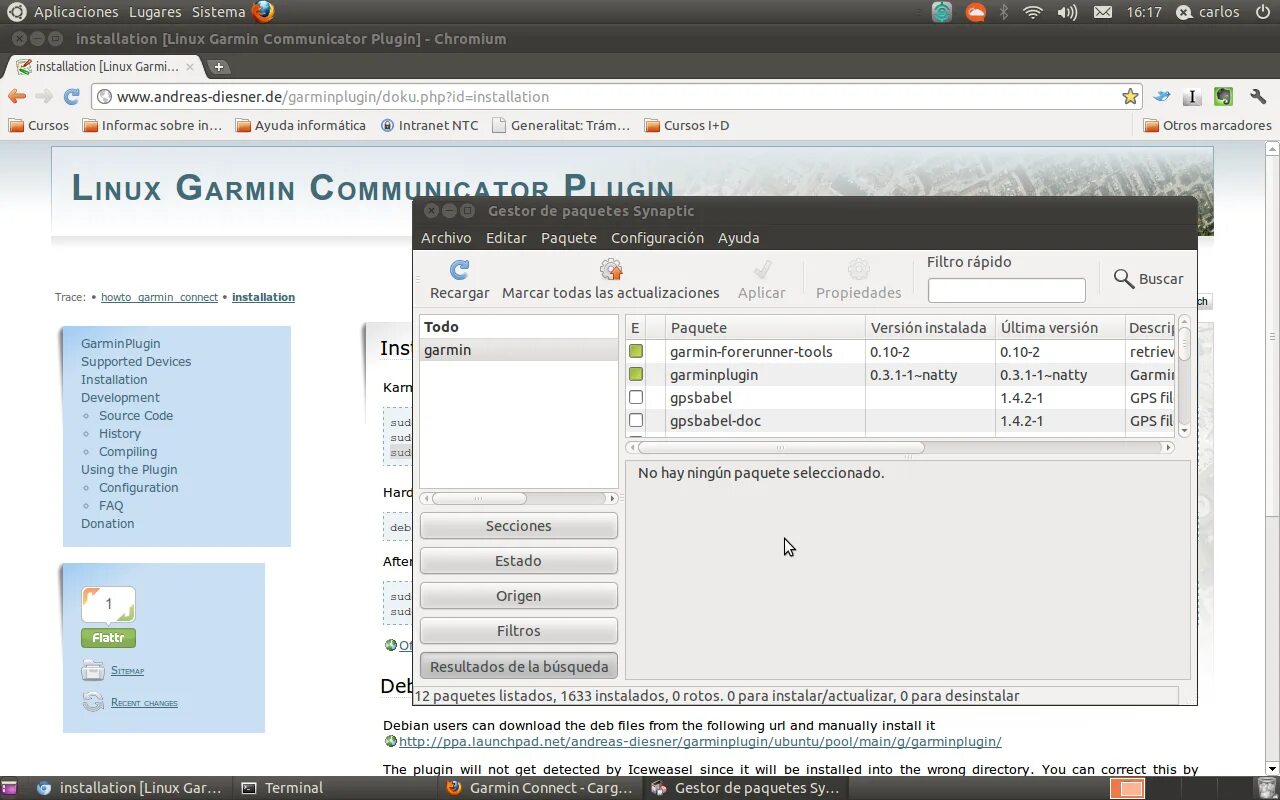Click the Origen button

click(x=519, y=596)
